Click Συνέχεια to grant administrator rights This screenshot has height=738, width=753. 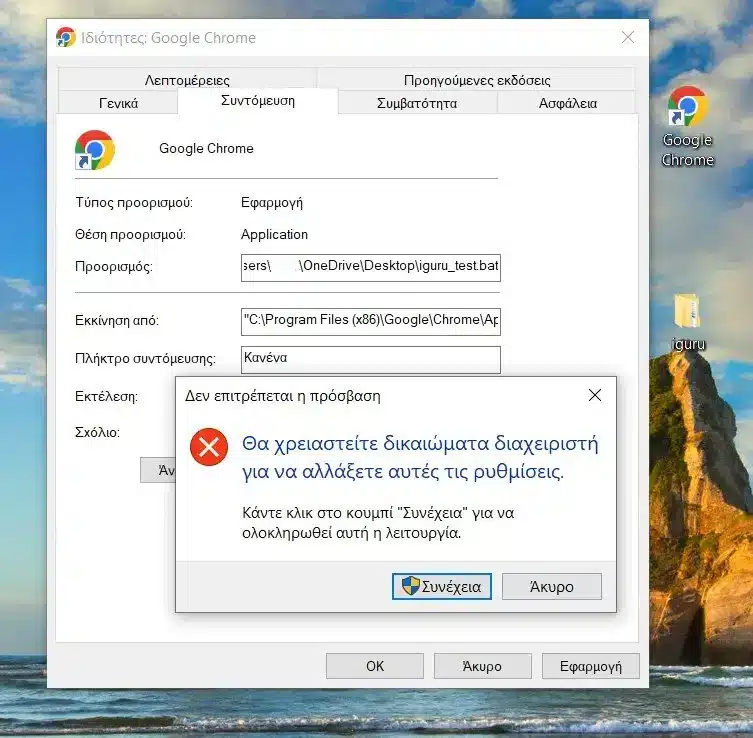[x=442, y=586]
